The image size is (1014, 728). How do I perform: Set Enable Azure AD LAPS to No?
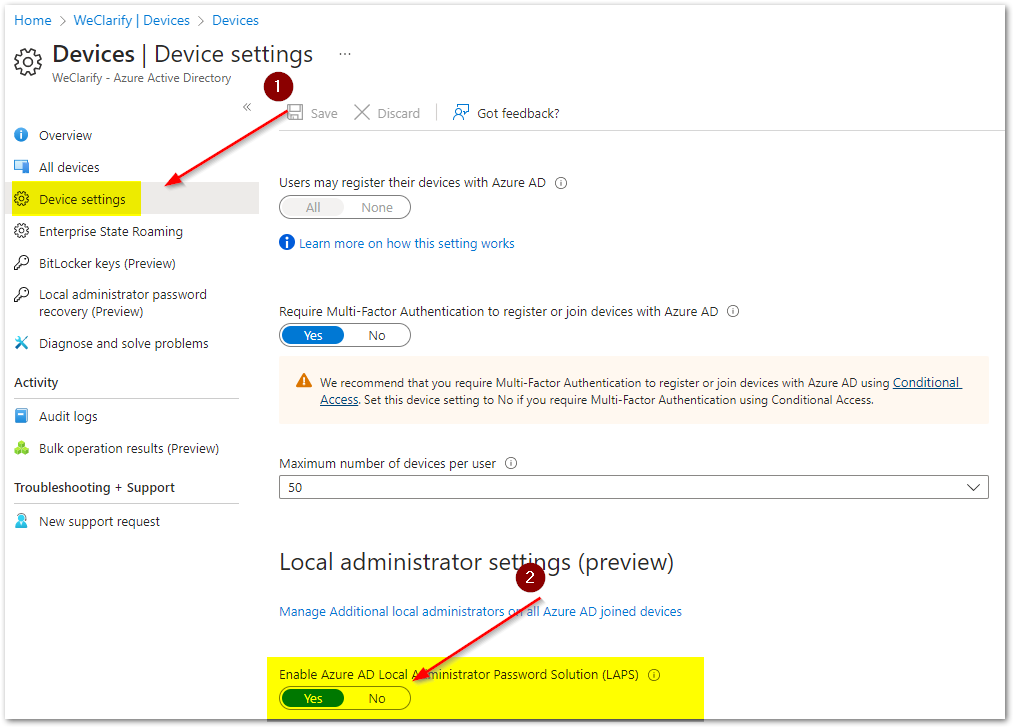tap(377, 698)
